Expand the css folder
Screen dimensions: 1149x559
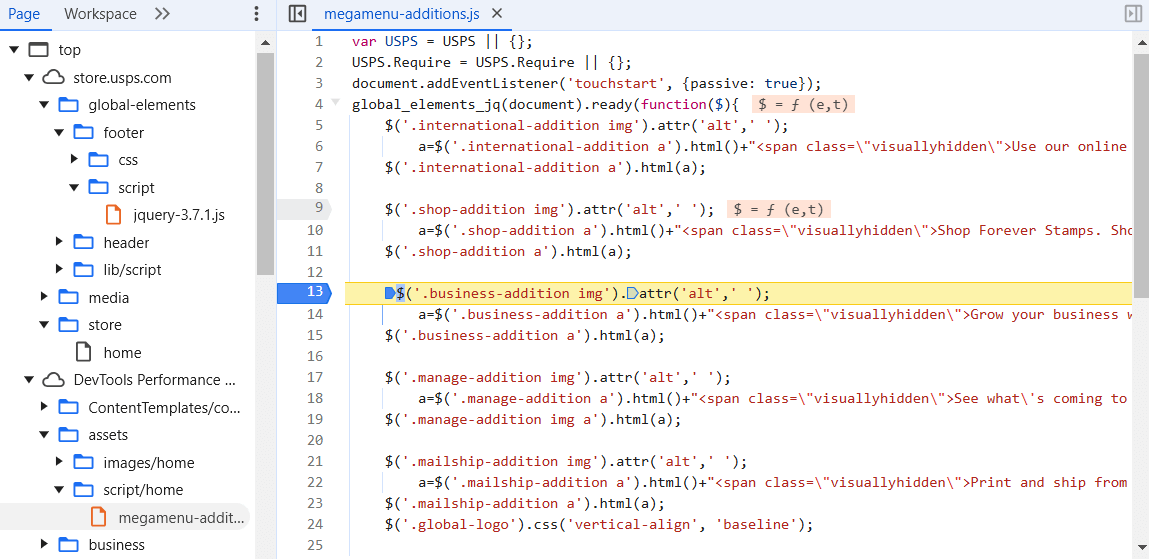tap(74, 160)
